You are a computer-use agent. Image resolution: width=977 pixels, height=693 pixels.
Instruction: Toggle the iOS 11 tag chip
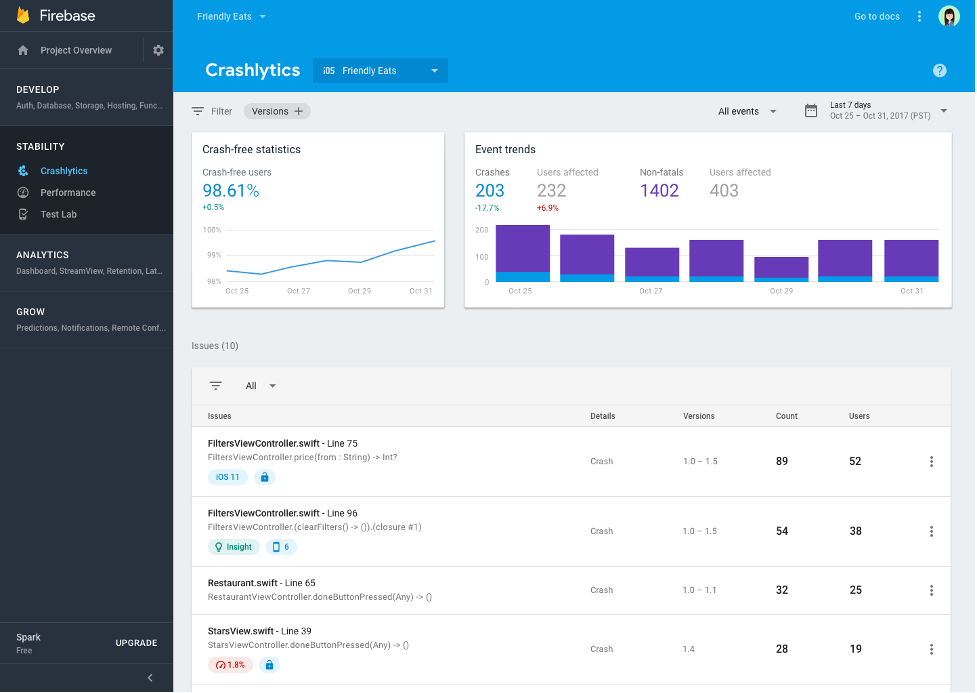[227, 477]
